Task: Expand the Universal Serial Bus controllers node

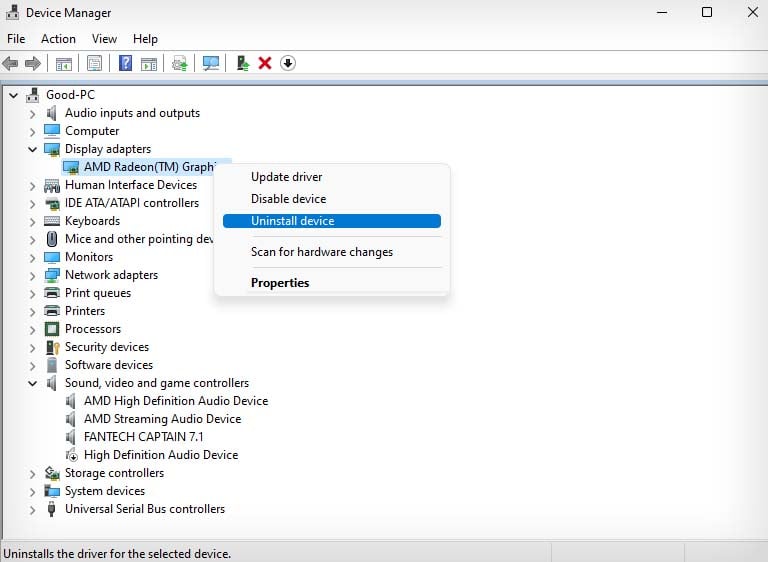Action: [x=32, y=509]
